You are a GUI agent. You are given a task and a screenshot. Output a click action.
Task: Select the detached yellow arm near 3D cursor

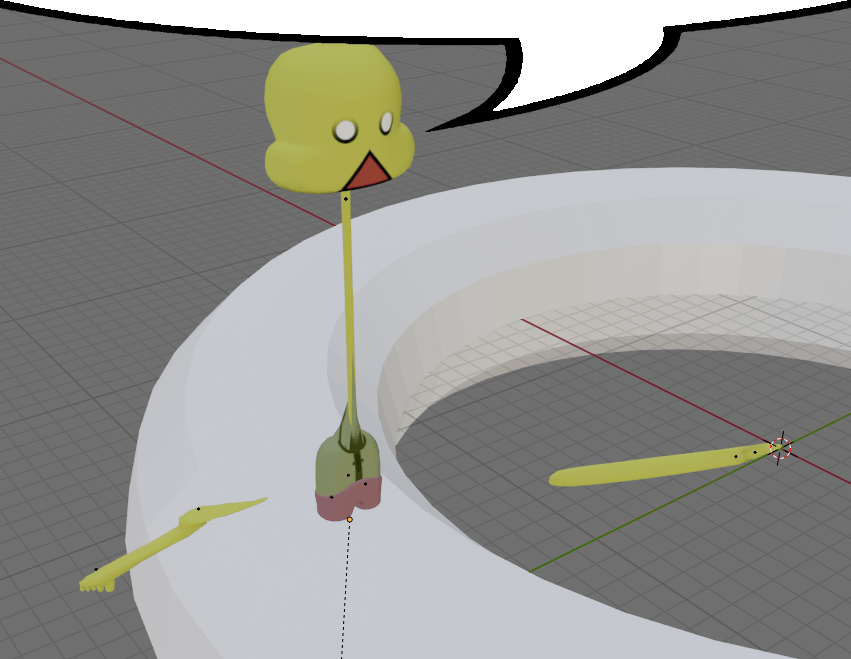pos(640,468)
